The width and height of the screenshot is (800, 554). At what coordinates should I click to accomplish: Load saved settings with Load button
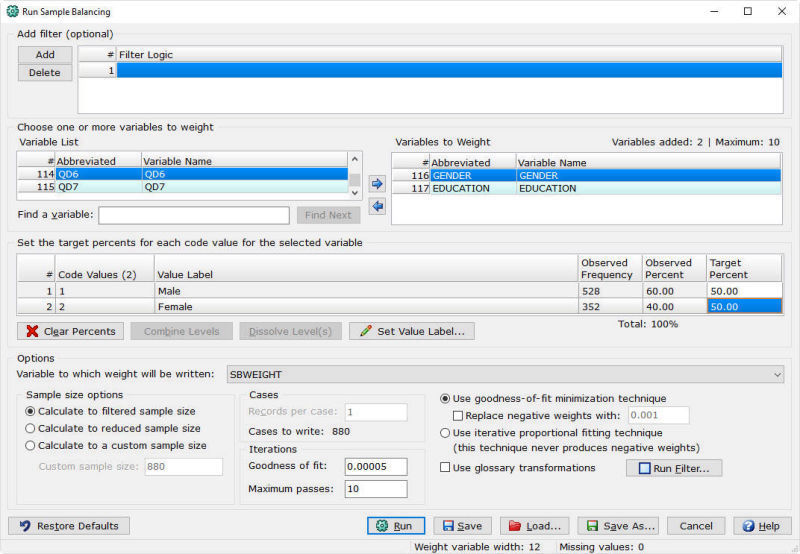pyautogui.click(x=535, y=526)
